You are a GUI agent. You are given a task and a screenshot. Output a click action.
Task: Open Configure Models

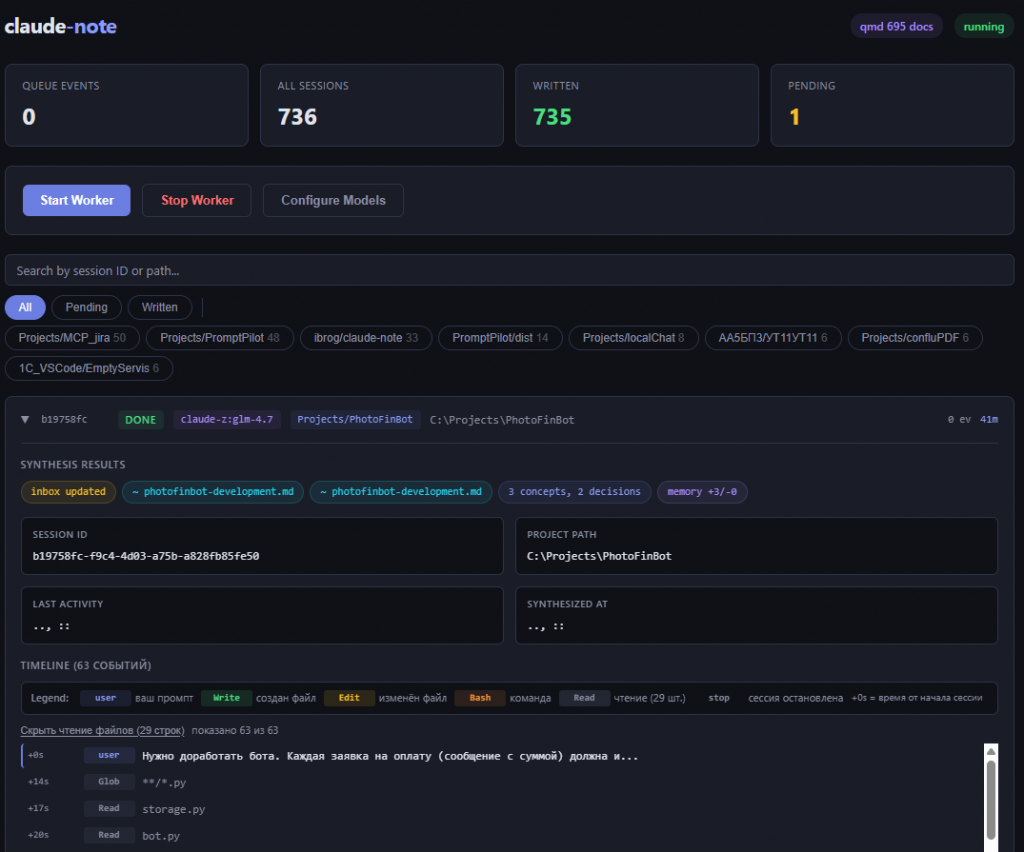[x=333, y=200]
